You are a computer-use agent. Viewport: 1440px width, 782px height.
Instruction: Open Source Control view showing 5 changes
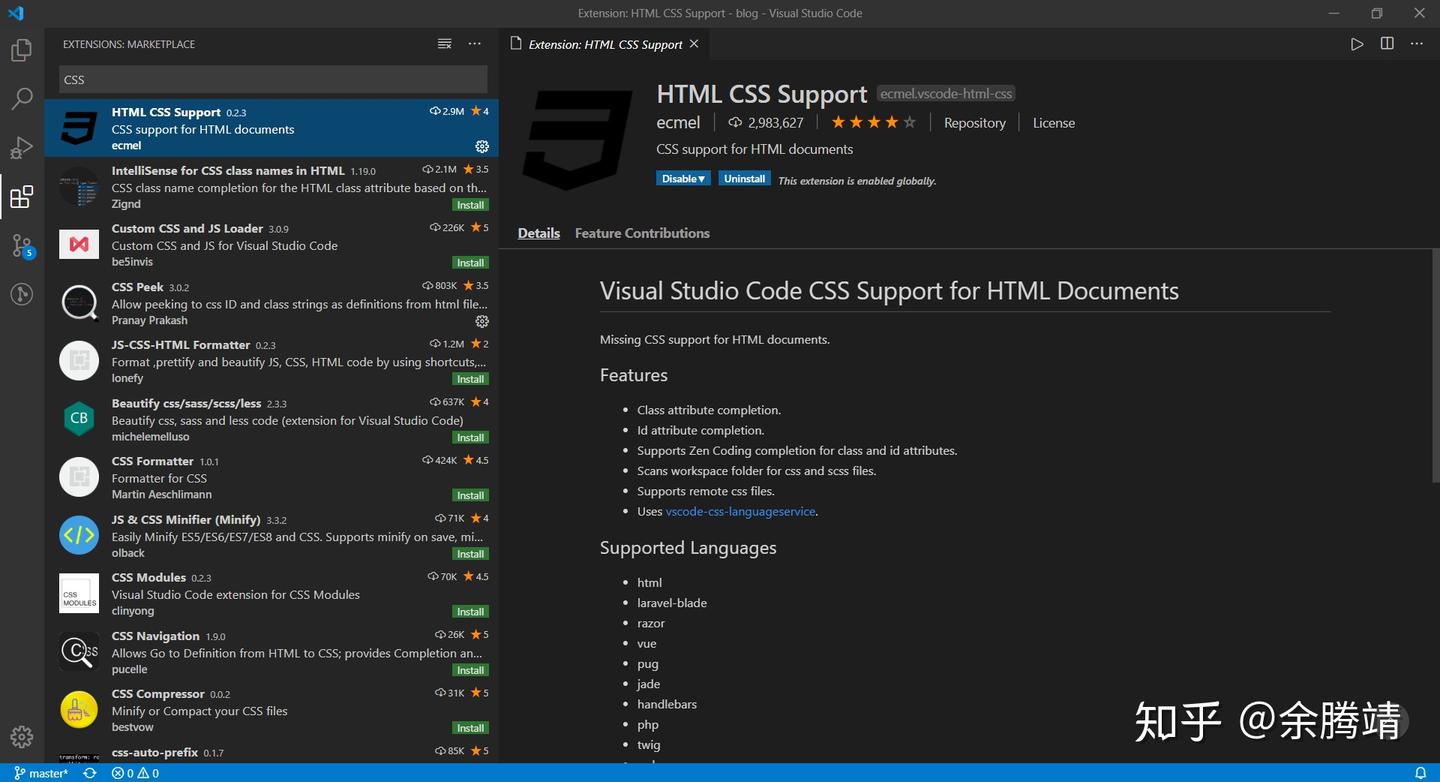[x=21, y=245]
